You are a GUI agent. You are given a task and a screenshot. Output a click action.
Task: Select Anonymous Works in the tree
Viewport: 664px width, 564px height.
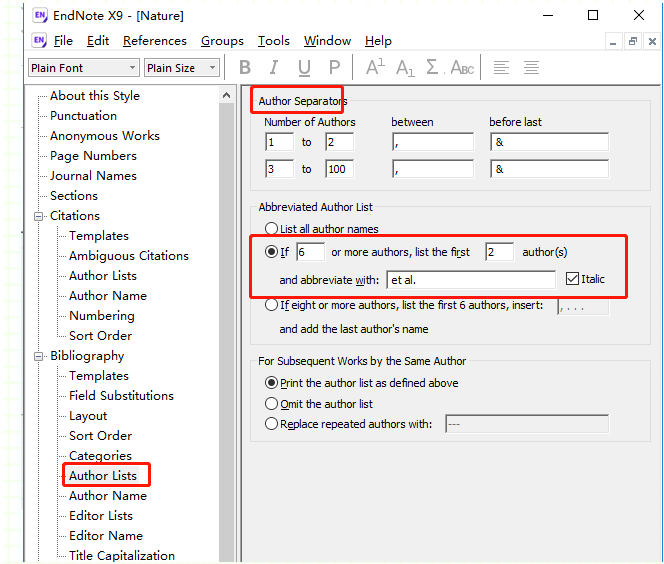[105, 135]
